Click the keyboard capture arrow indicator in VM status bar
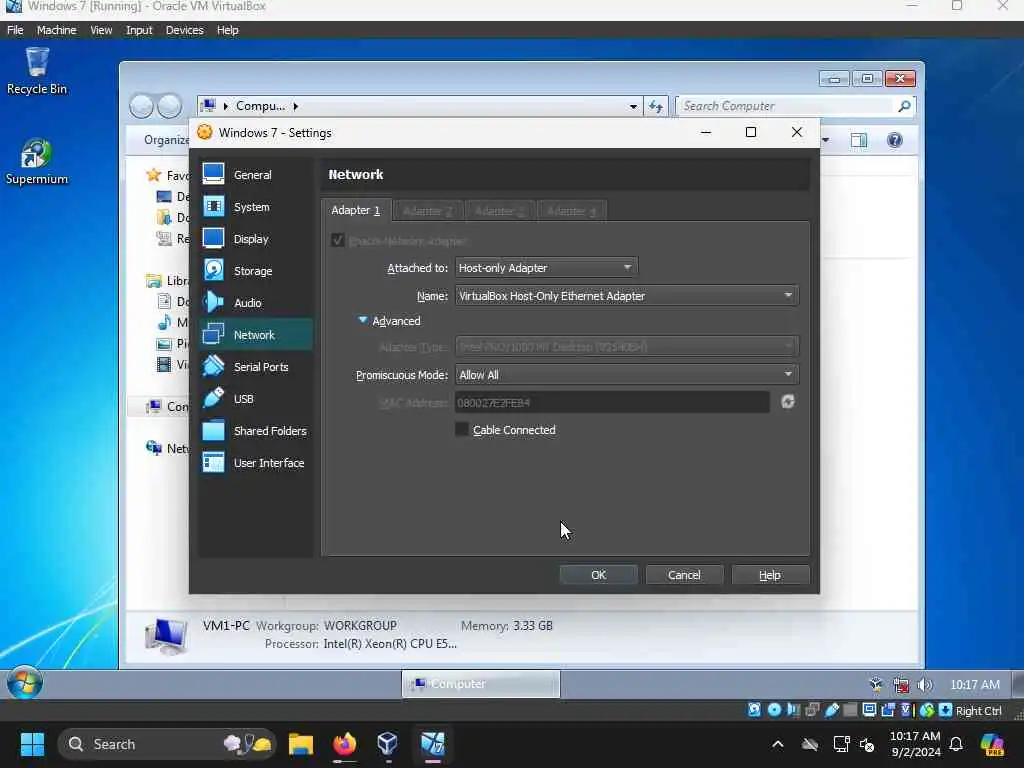The image size is (1024, 768). [x=945, y=710]
